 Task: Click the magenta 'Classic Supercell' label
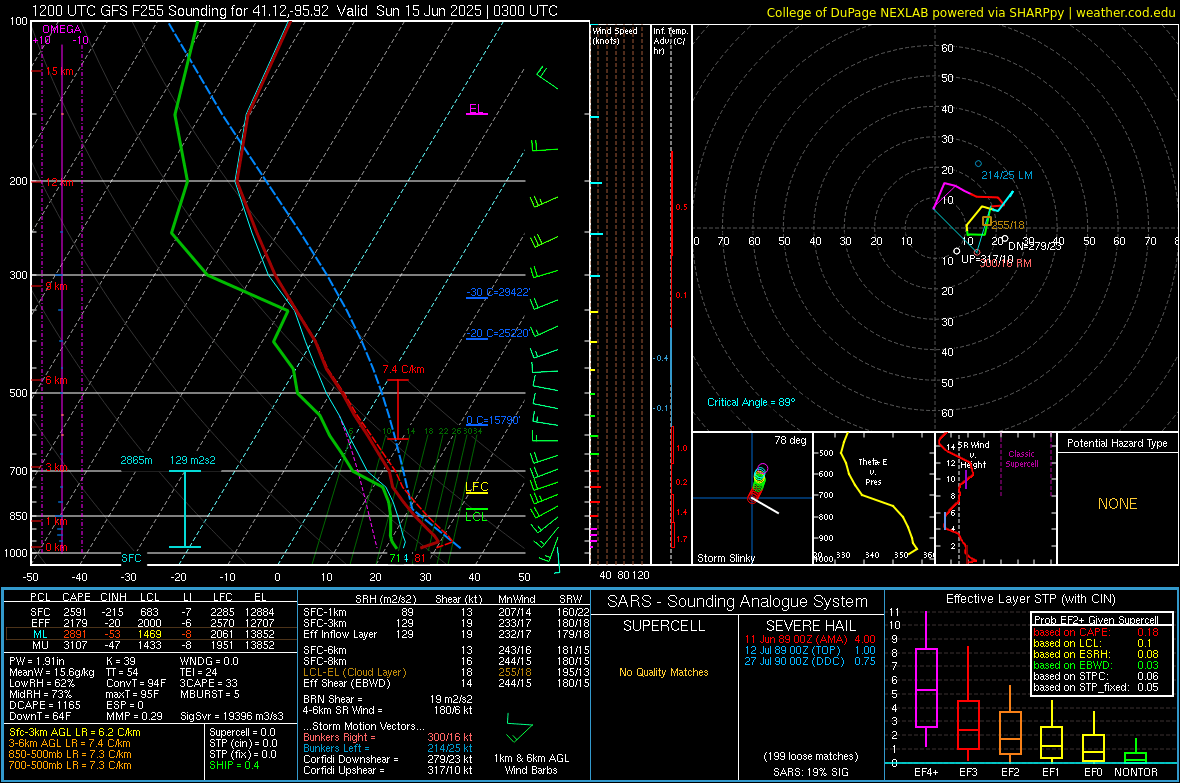coord(1022,459)
